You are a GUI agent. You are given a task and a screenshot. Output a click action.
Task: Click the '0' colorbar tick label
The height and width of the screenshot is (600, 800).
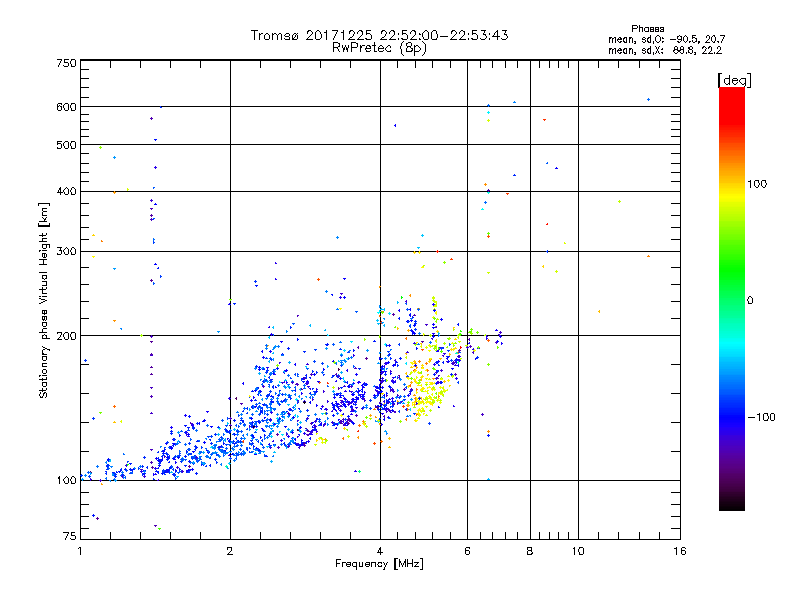pyautogui.click(x=750, y=301)
